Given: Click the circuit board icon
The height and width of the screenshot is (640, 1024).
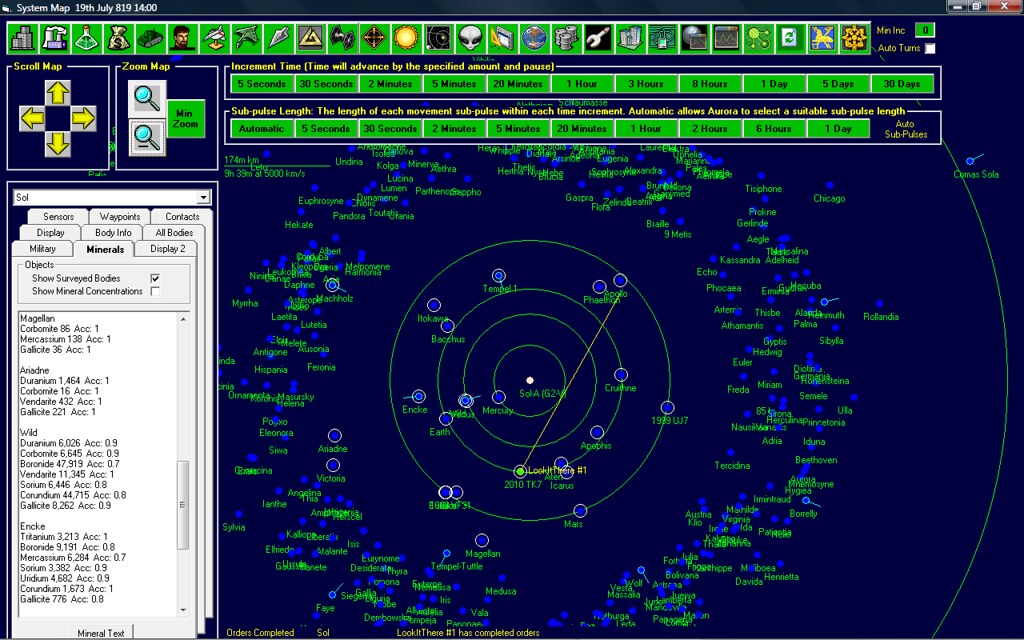Looking at the screenshot, I should pos(662,38).
